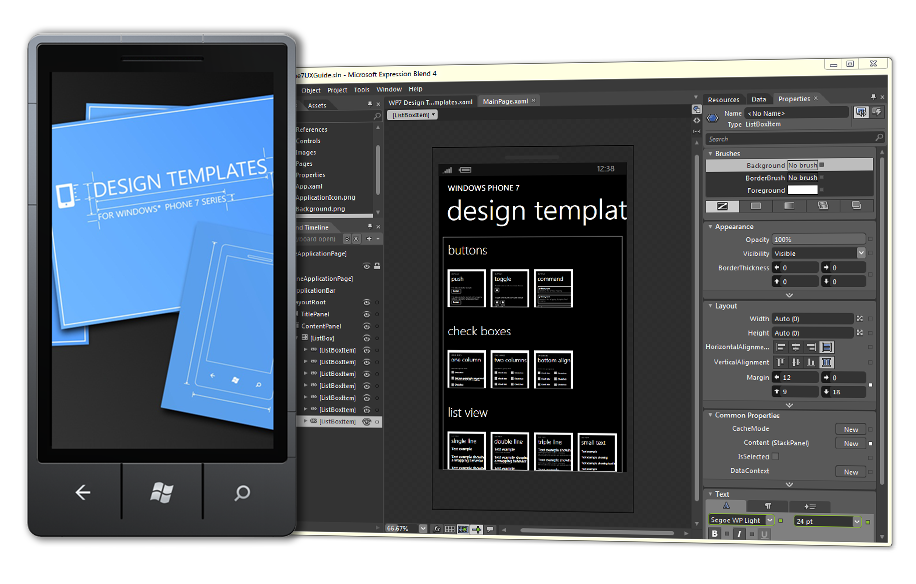The image size is (916, 584).
Task: Set HorizontalAlignment to Stretch
Action: [x=826, y=347]
